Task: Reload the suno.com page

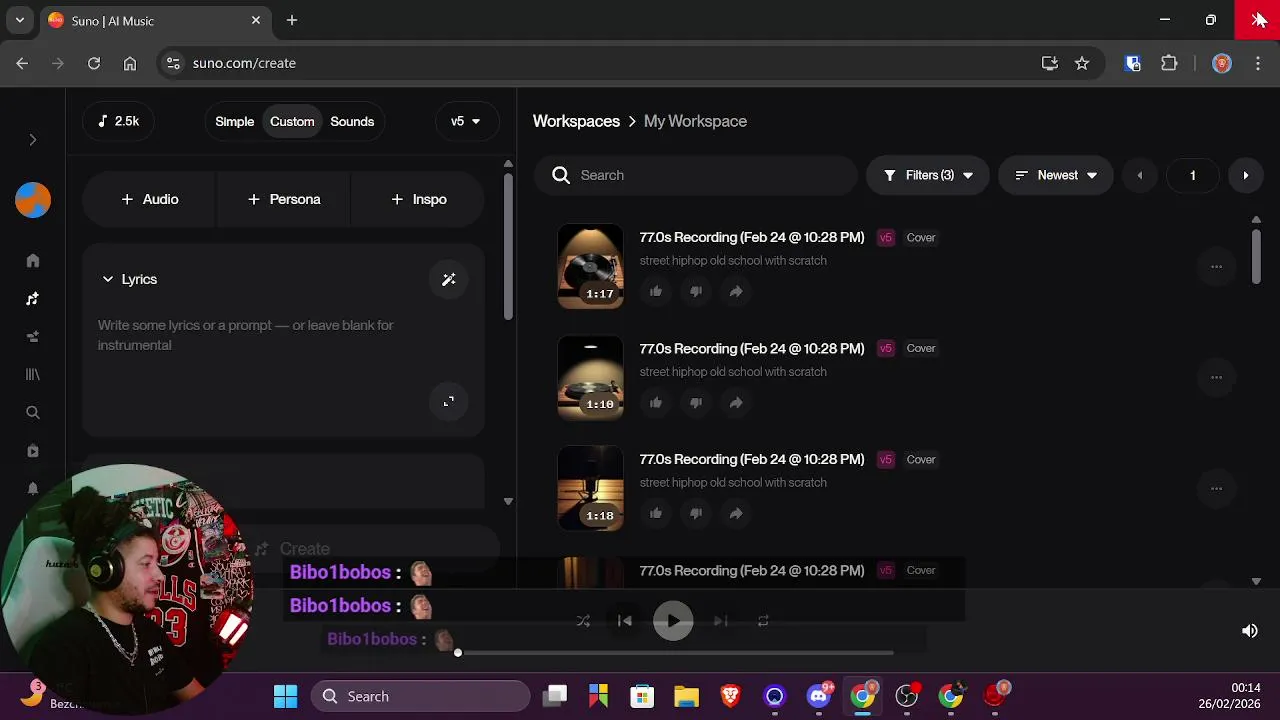Action: click(94, 63)
